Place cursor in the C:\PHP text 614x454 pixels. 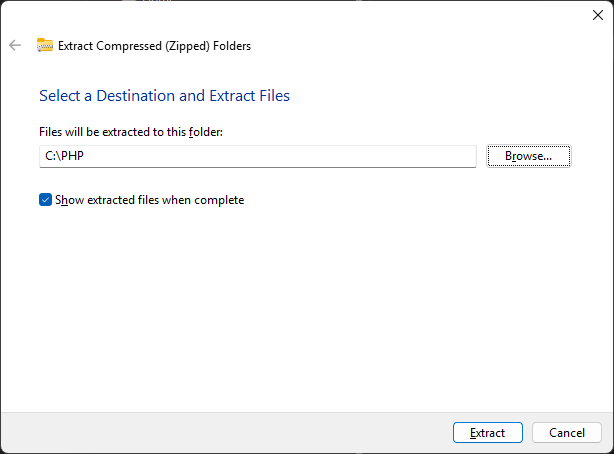[x=65, y=156]
